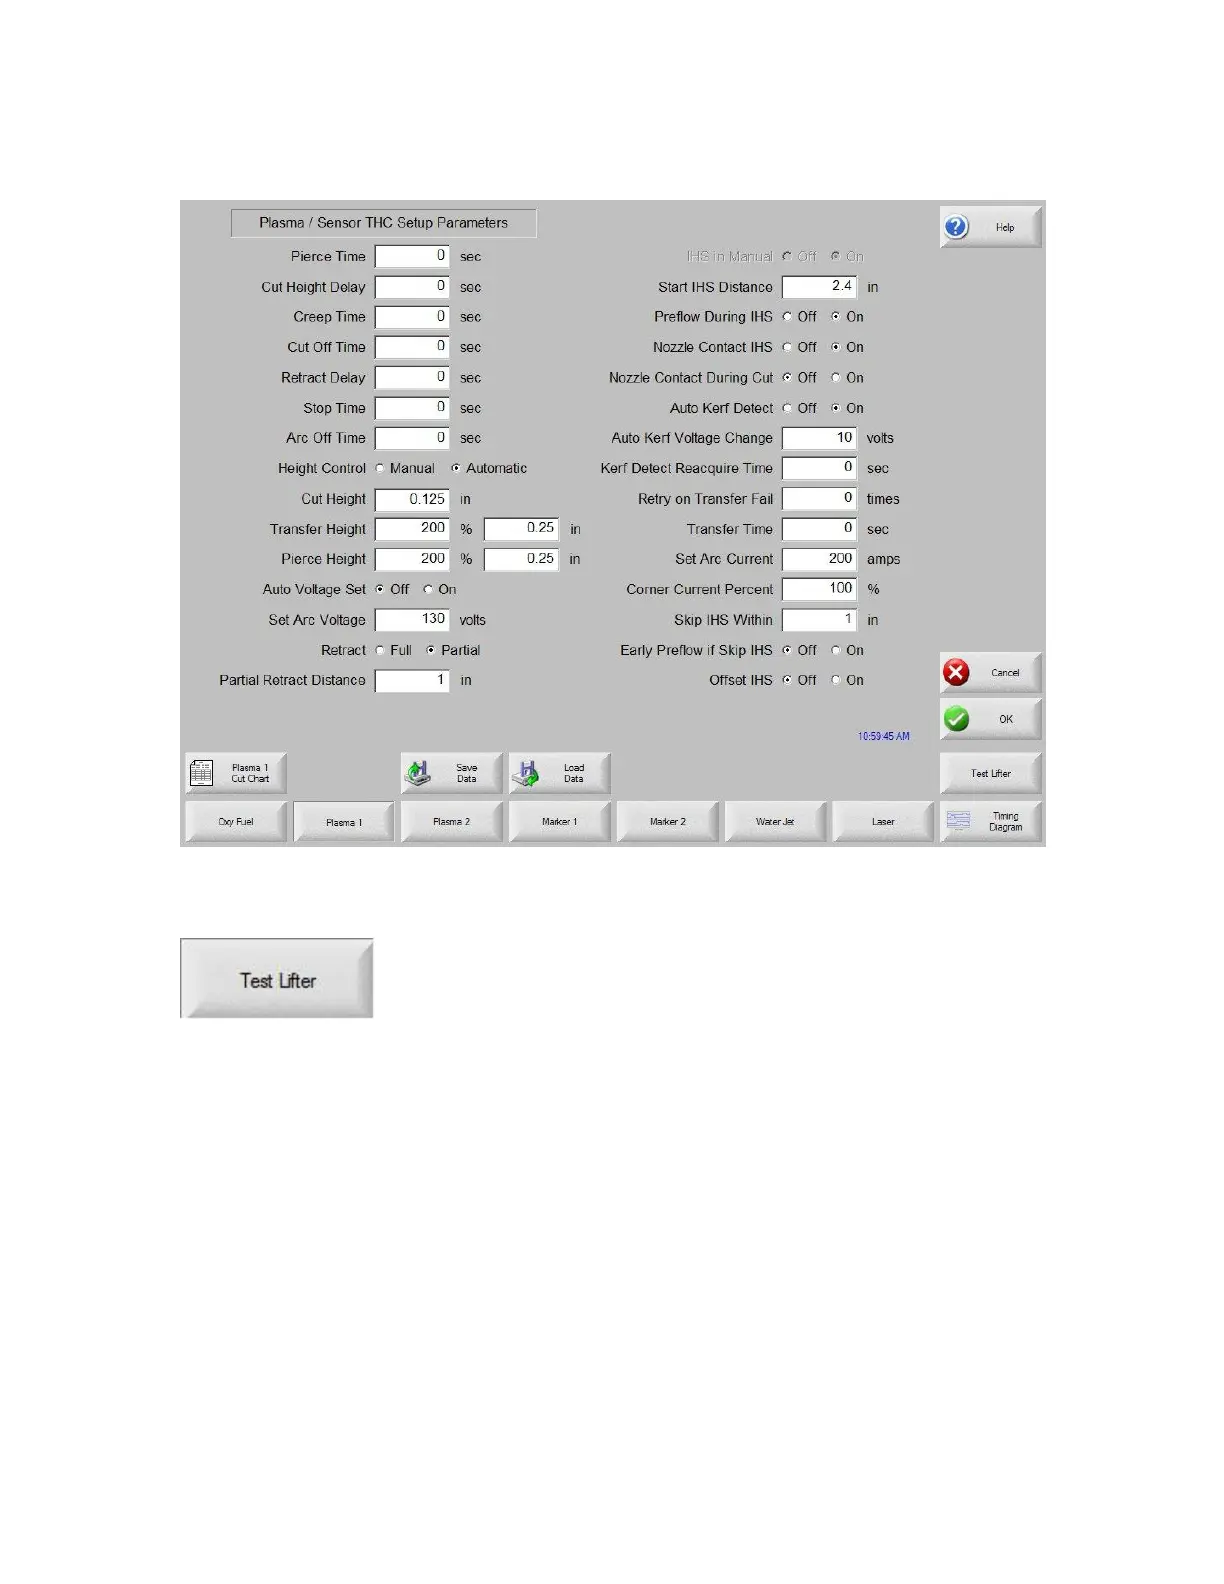This screenshot has height=1584, width=1224.
Task: Switch to the Water Jet tab
Action: click(776, 822)
